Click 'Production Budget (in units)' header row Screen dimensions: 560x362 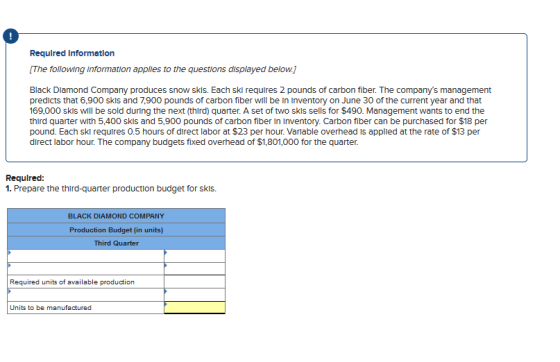tap(116, 230)
